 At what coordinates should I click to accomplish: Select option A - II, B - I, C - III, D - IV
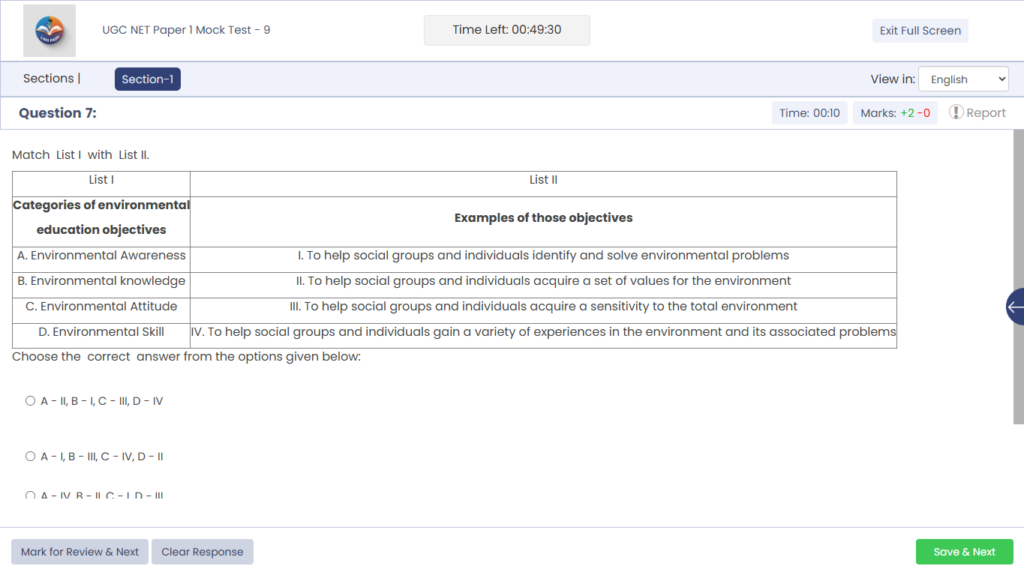30,401
